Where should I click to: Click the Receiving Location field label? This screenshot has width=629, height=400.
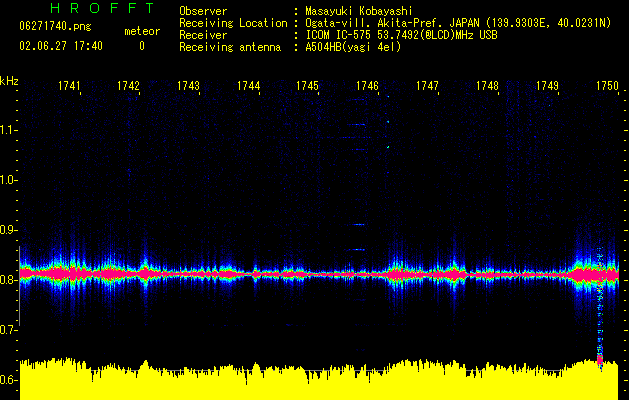(x=233, y=23)
